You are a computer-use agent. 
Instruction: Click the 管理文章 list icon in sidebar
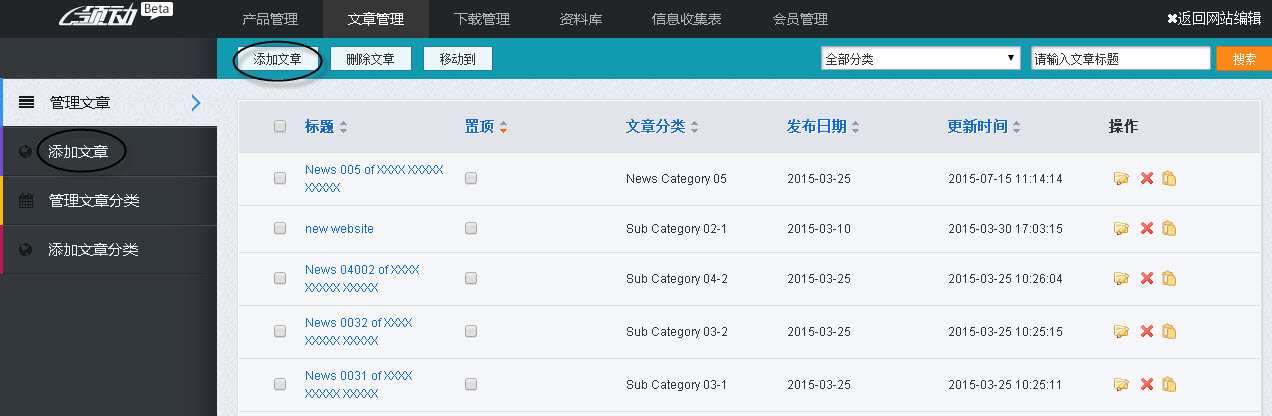[x=27, y=102]
